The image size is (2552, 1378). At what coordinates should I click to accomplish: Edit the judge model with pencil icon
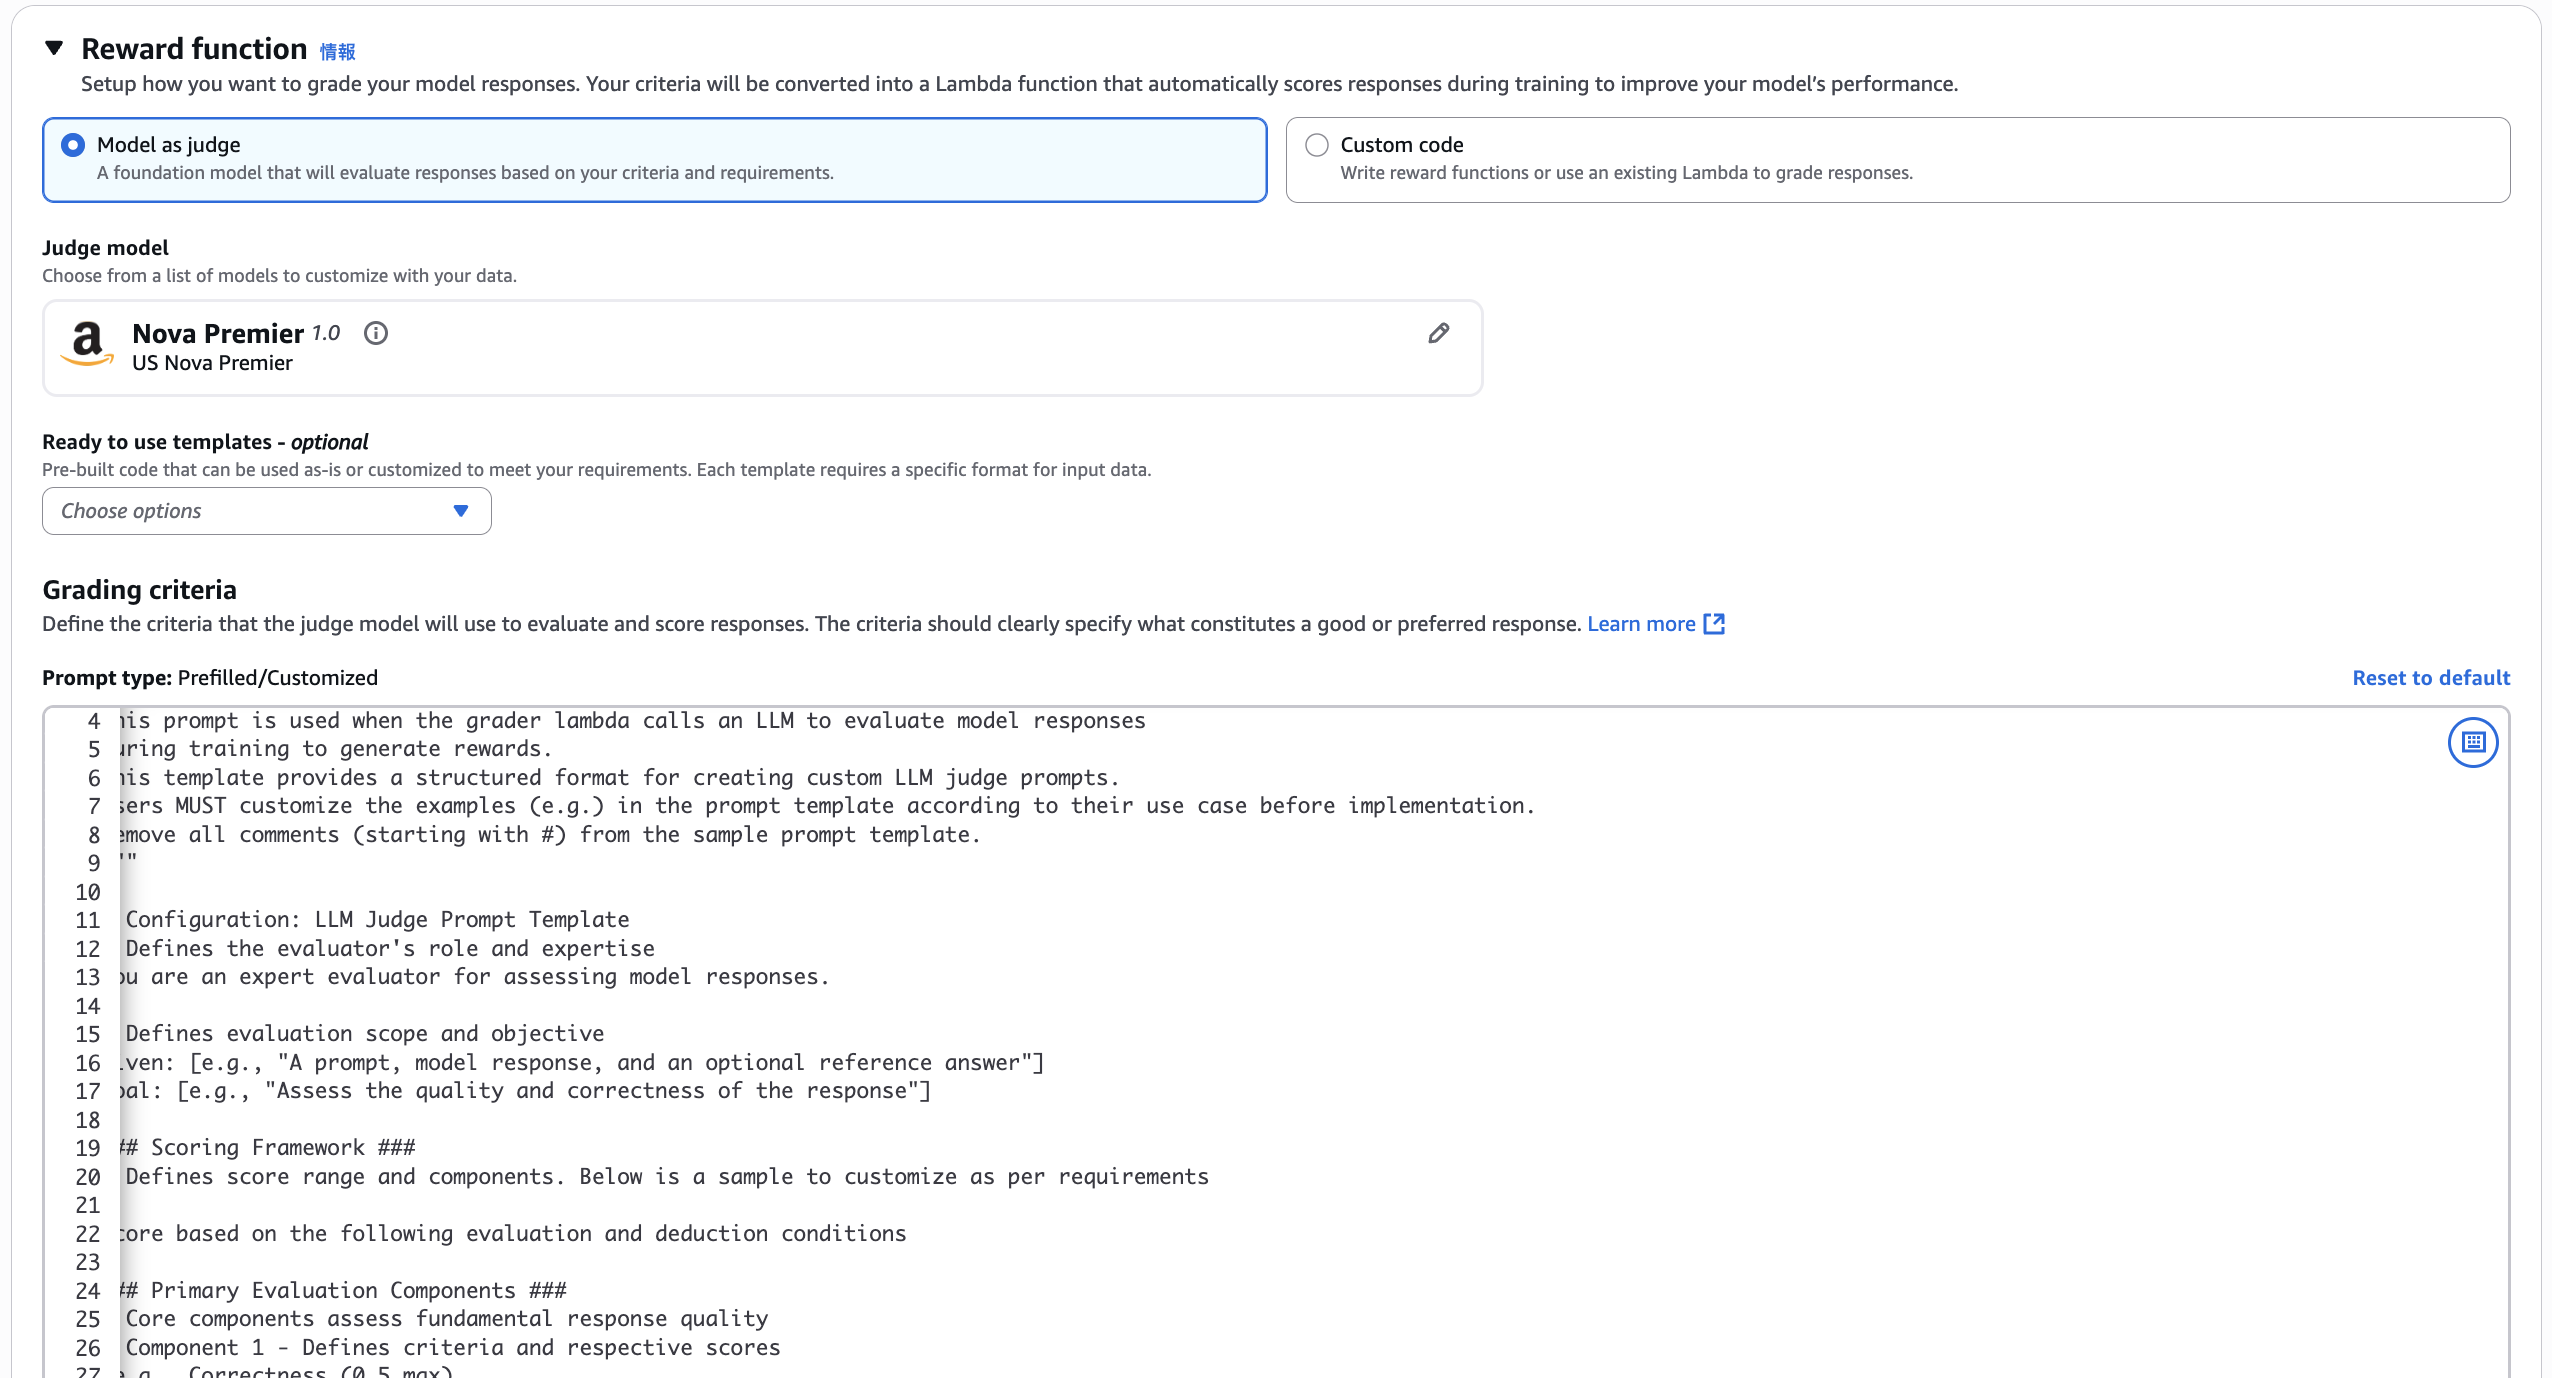[x=1438, y=333]
